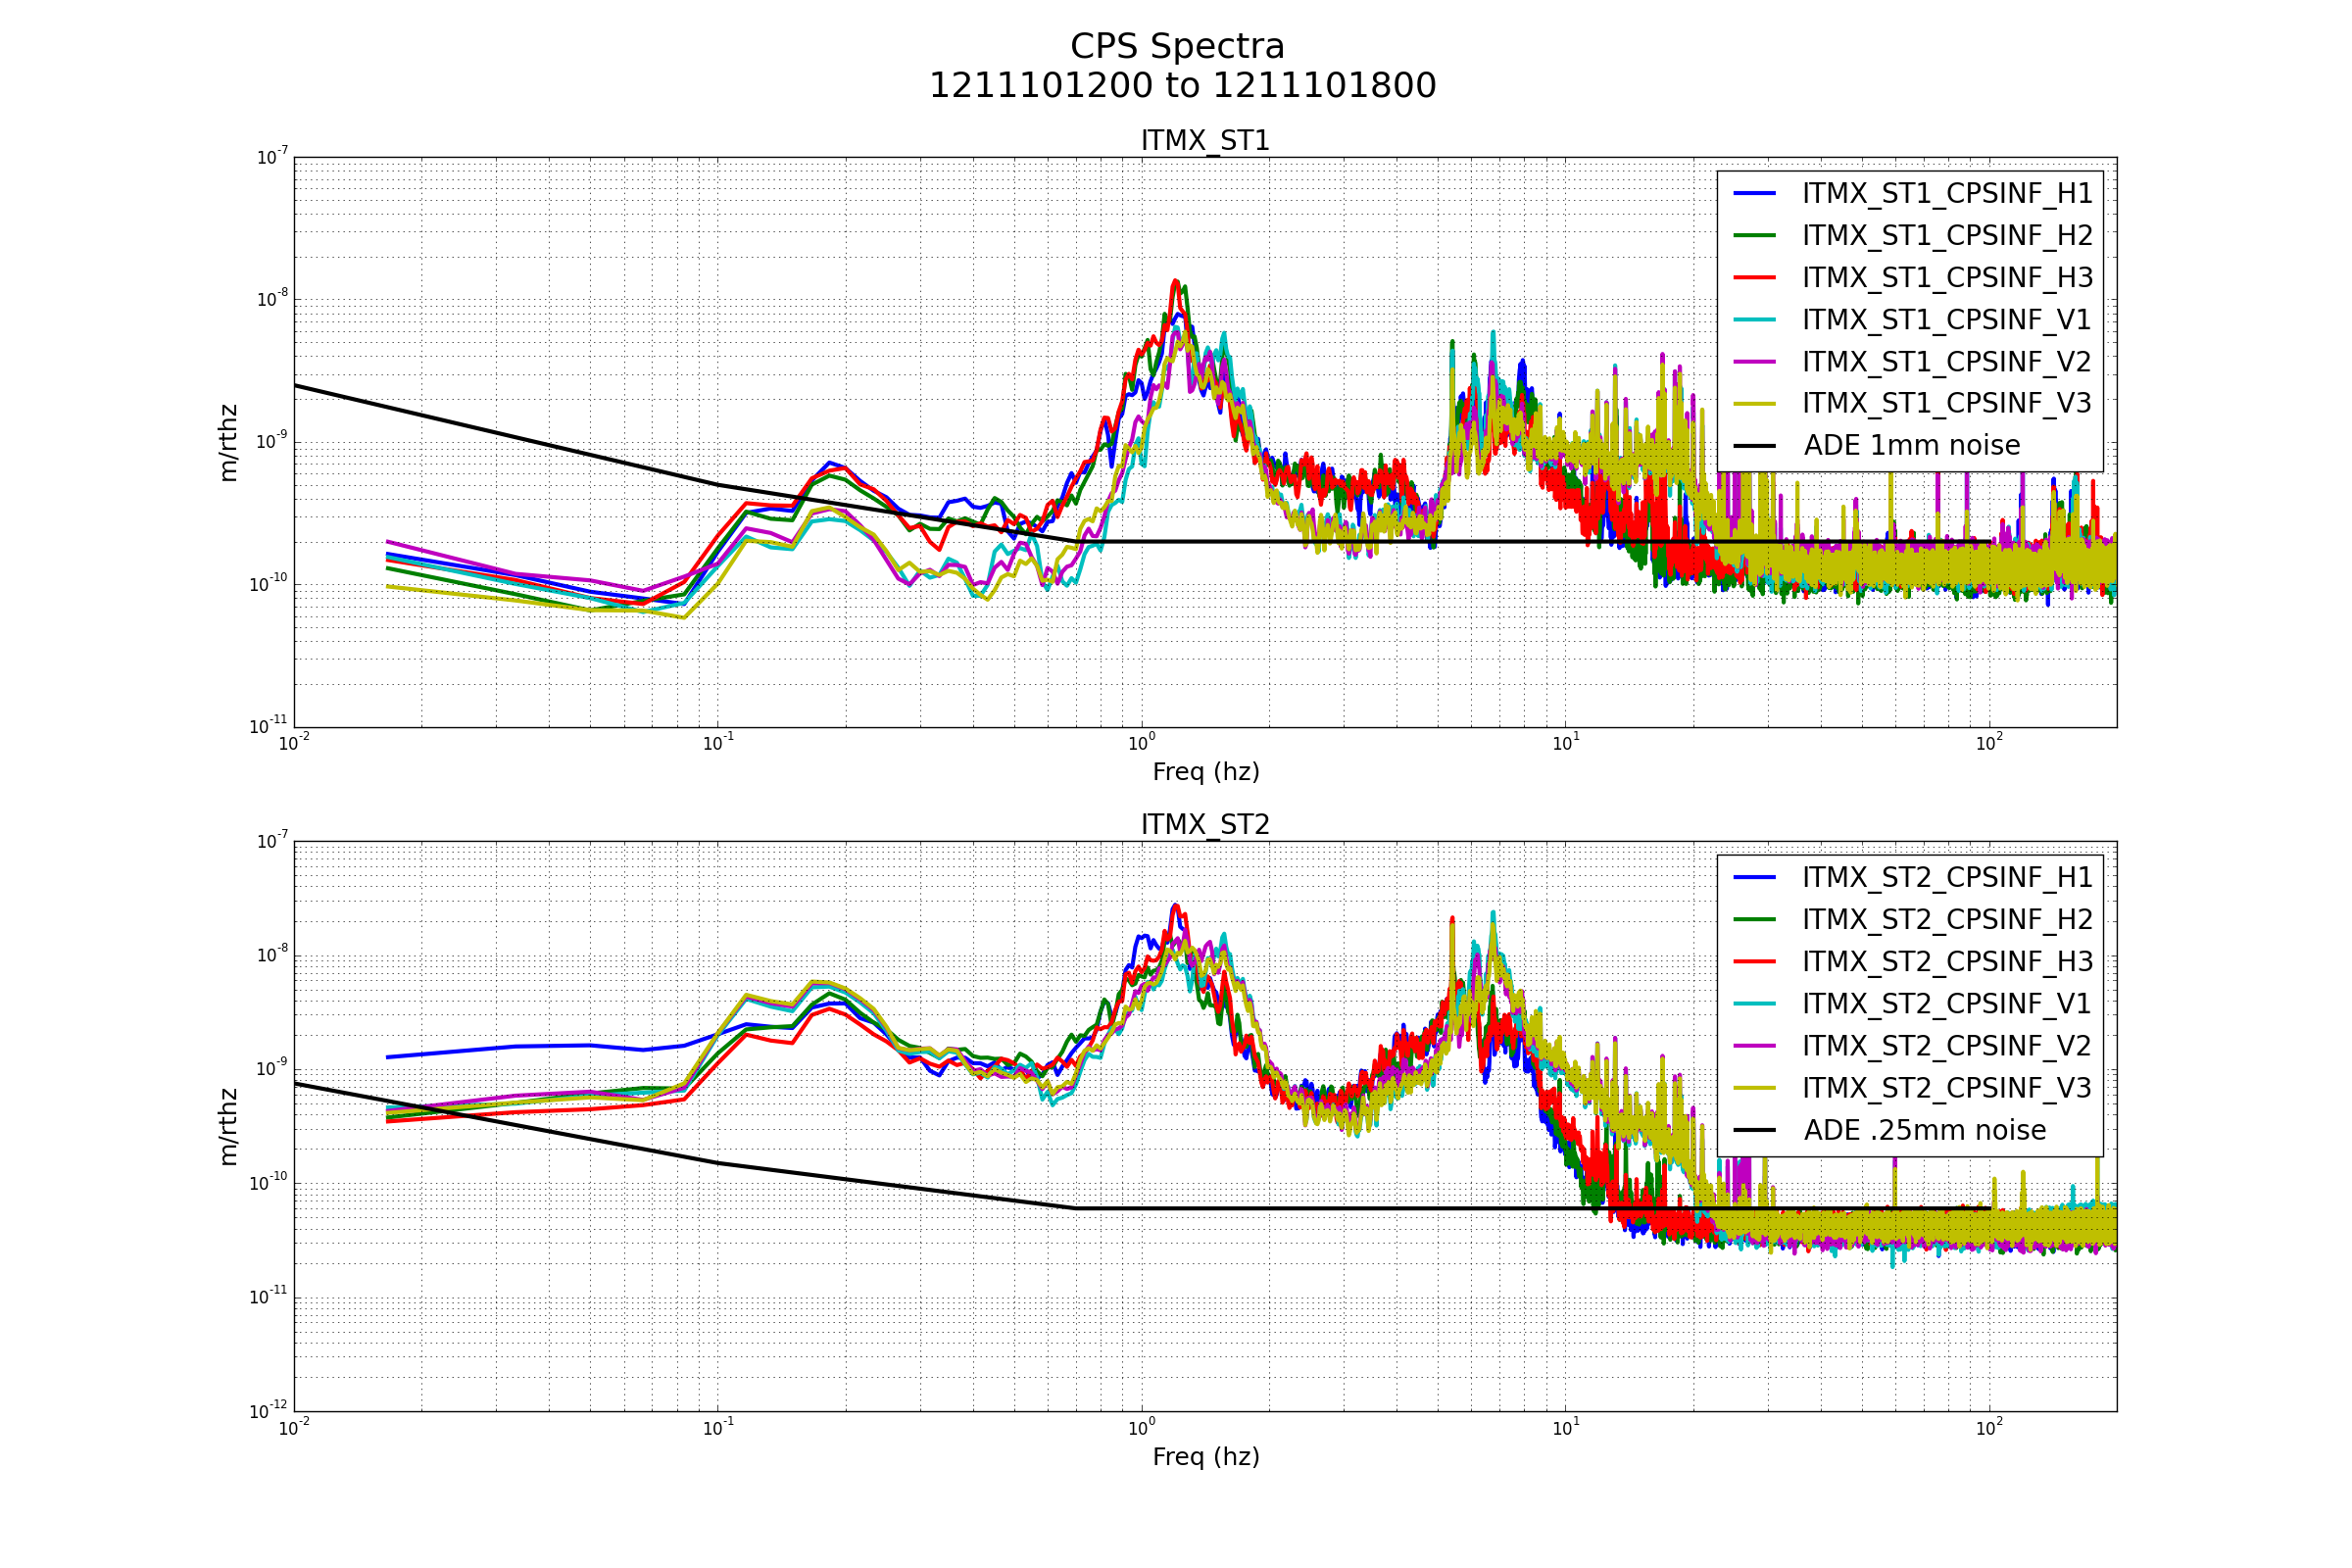Click the ADE 1mm noise legend entry
Image resolution: width=2352 pixels, height=1568 pixels.
[1911, 446]
